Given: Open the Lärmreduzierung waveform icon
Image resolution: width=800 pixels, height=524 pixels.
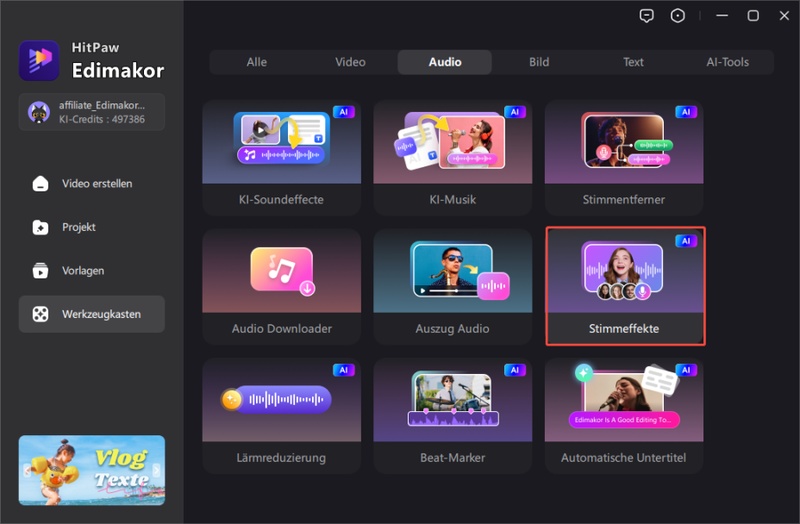Looking at the screenshot, I should click(x=276, y=399).
